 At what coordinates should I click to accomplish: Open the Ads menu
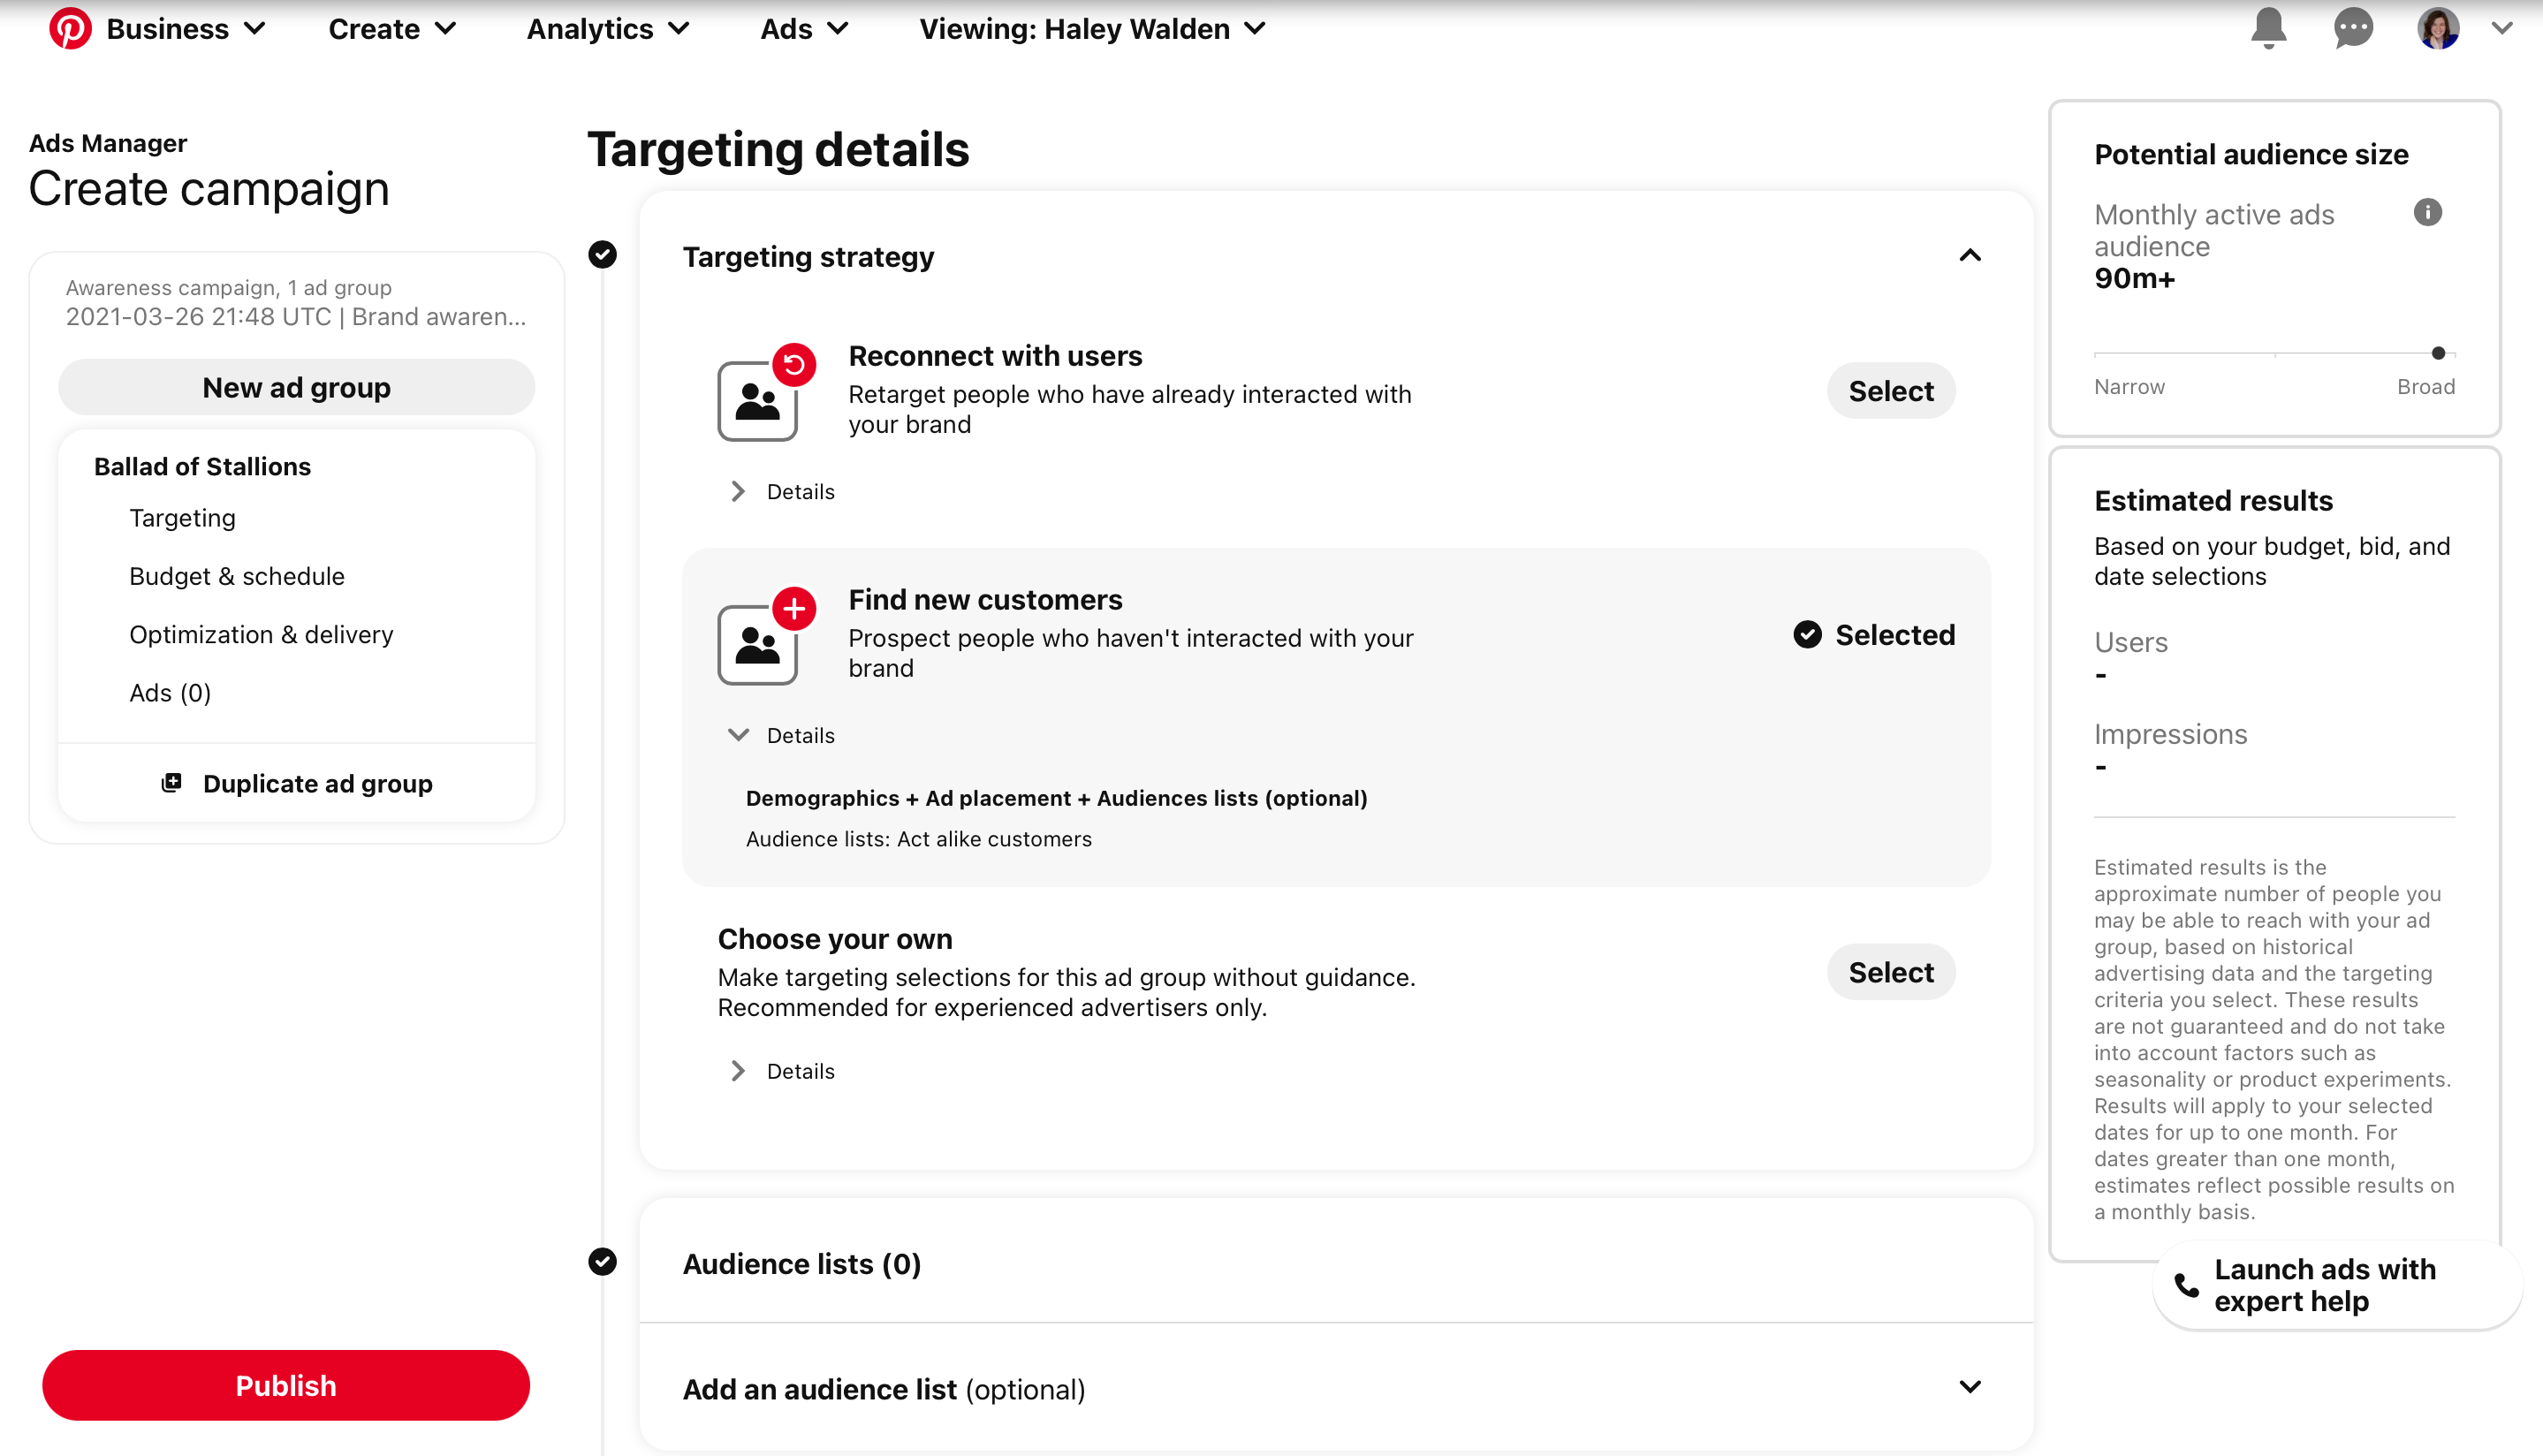pos(804,29)
